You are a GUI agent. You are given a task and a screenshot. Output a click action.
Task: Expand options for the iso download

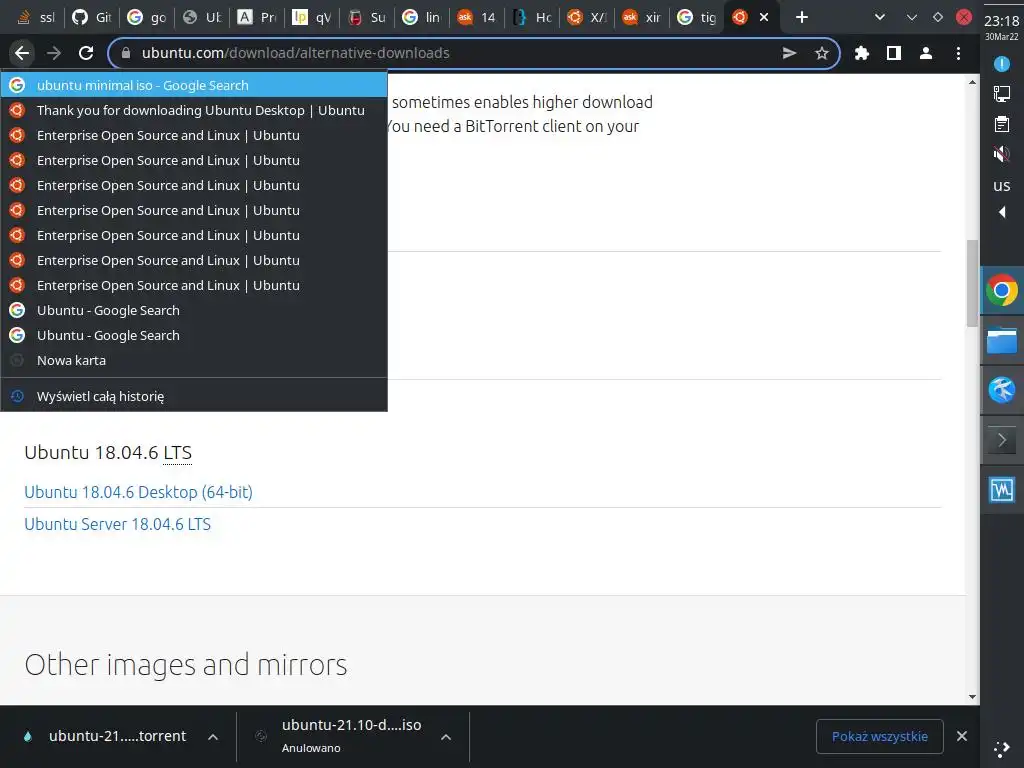coord(446,737)
